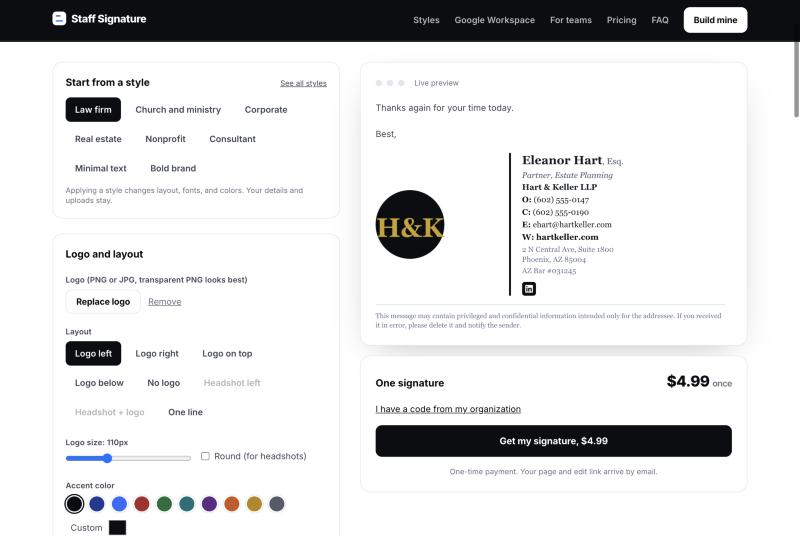
Task: Open the Pricing nav item
Action: coord(621,20)
